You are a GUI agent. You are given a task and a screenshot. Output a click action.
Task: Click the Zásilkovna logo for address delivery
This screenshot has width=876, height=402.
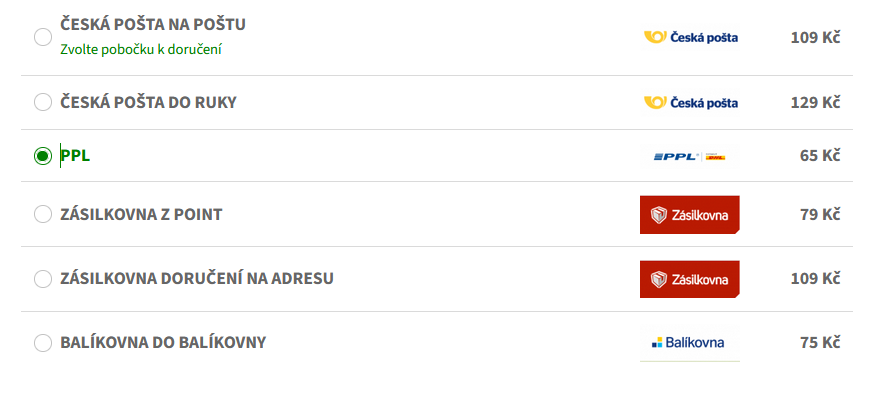(x=690, y=278)
